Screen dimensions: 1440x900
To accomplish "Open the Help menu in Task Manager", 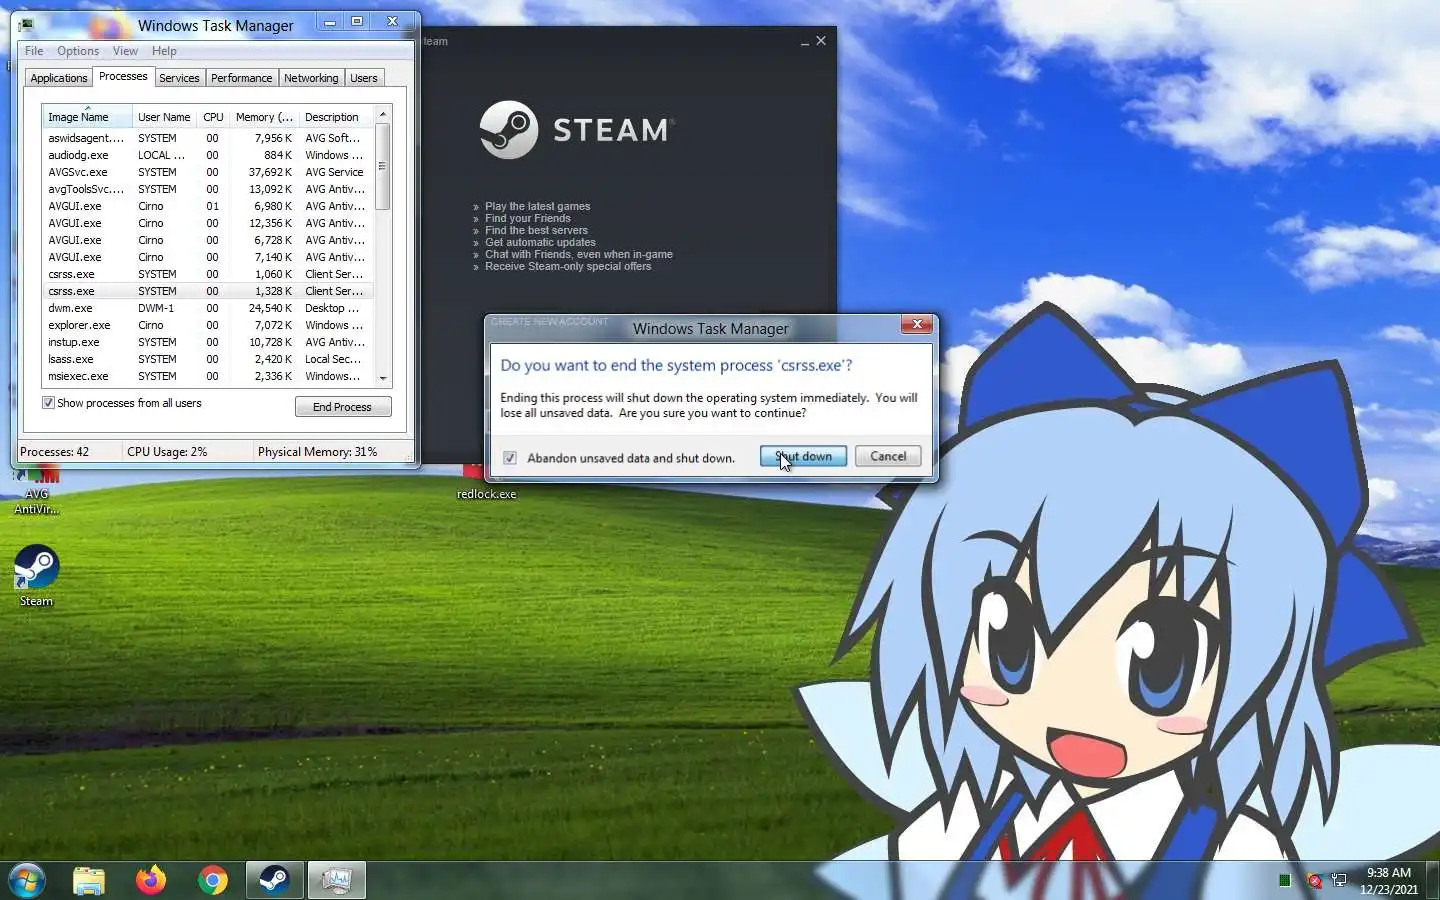I will [164, 51].
